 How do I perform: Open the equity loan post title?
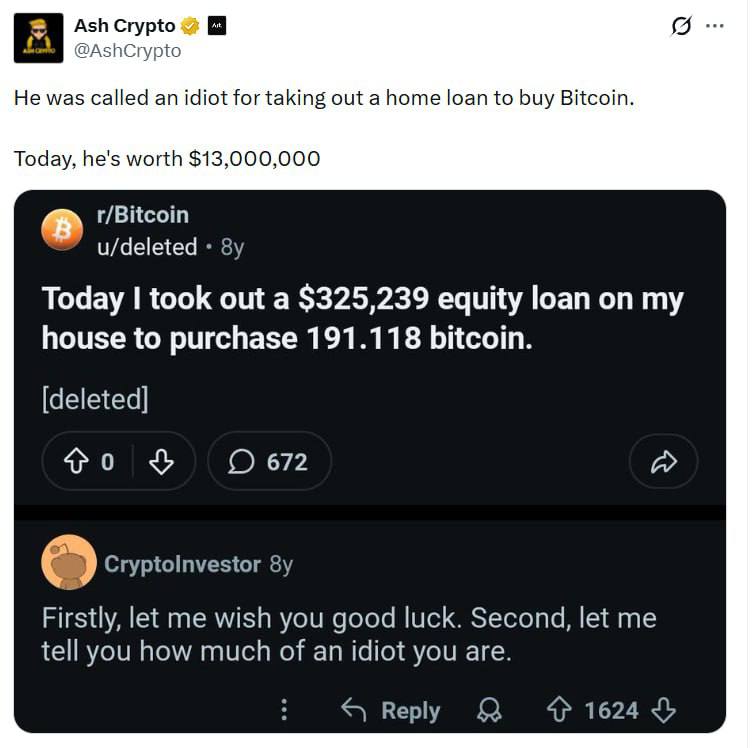click(x=363, y=318)
